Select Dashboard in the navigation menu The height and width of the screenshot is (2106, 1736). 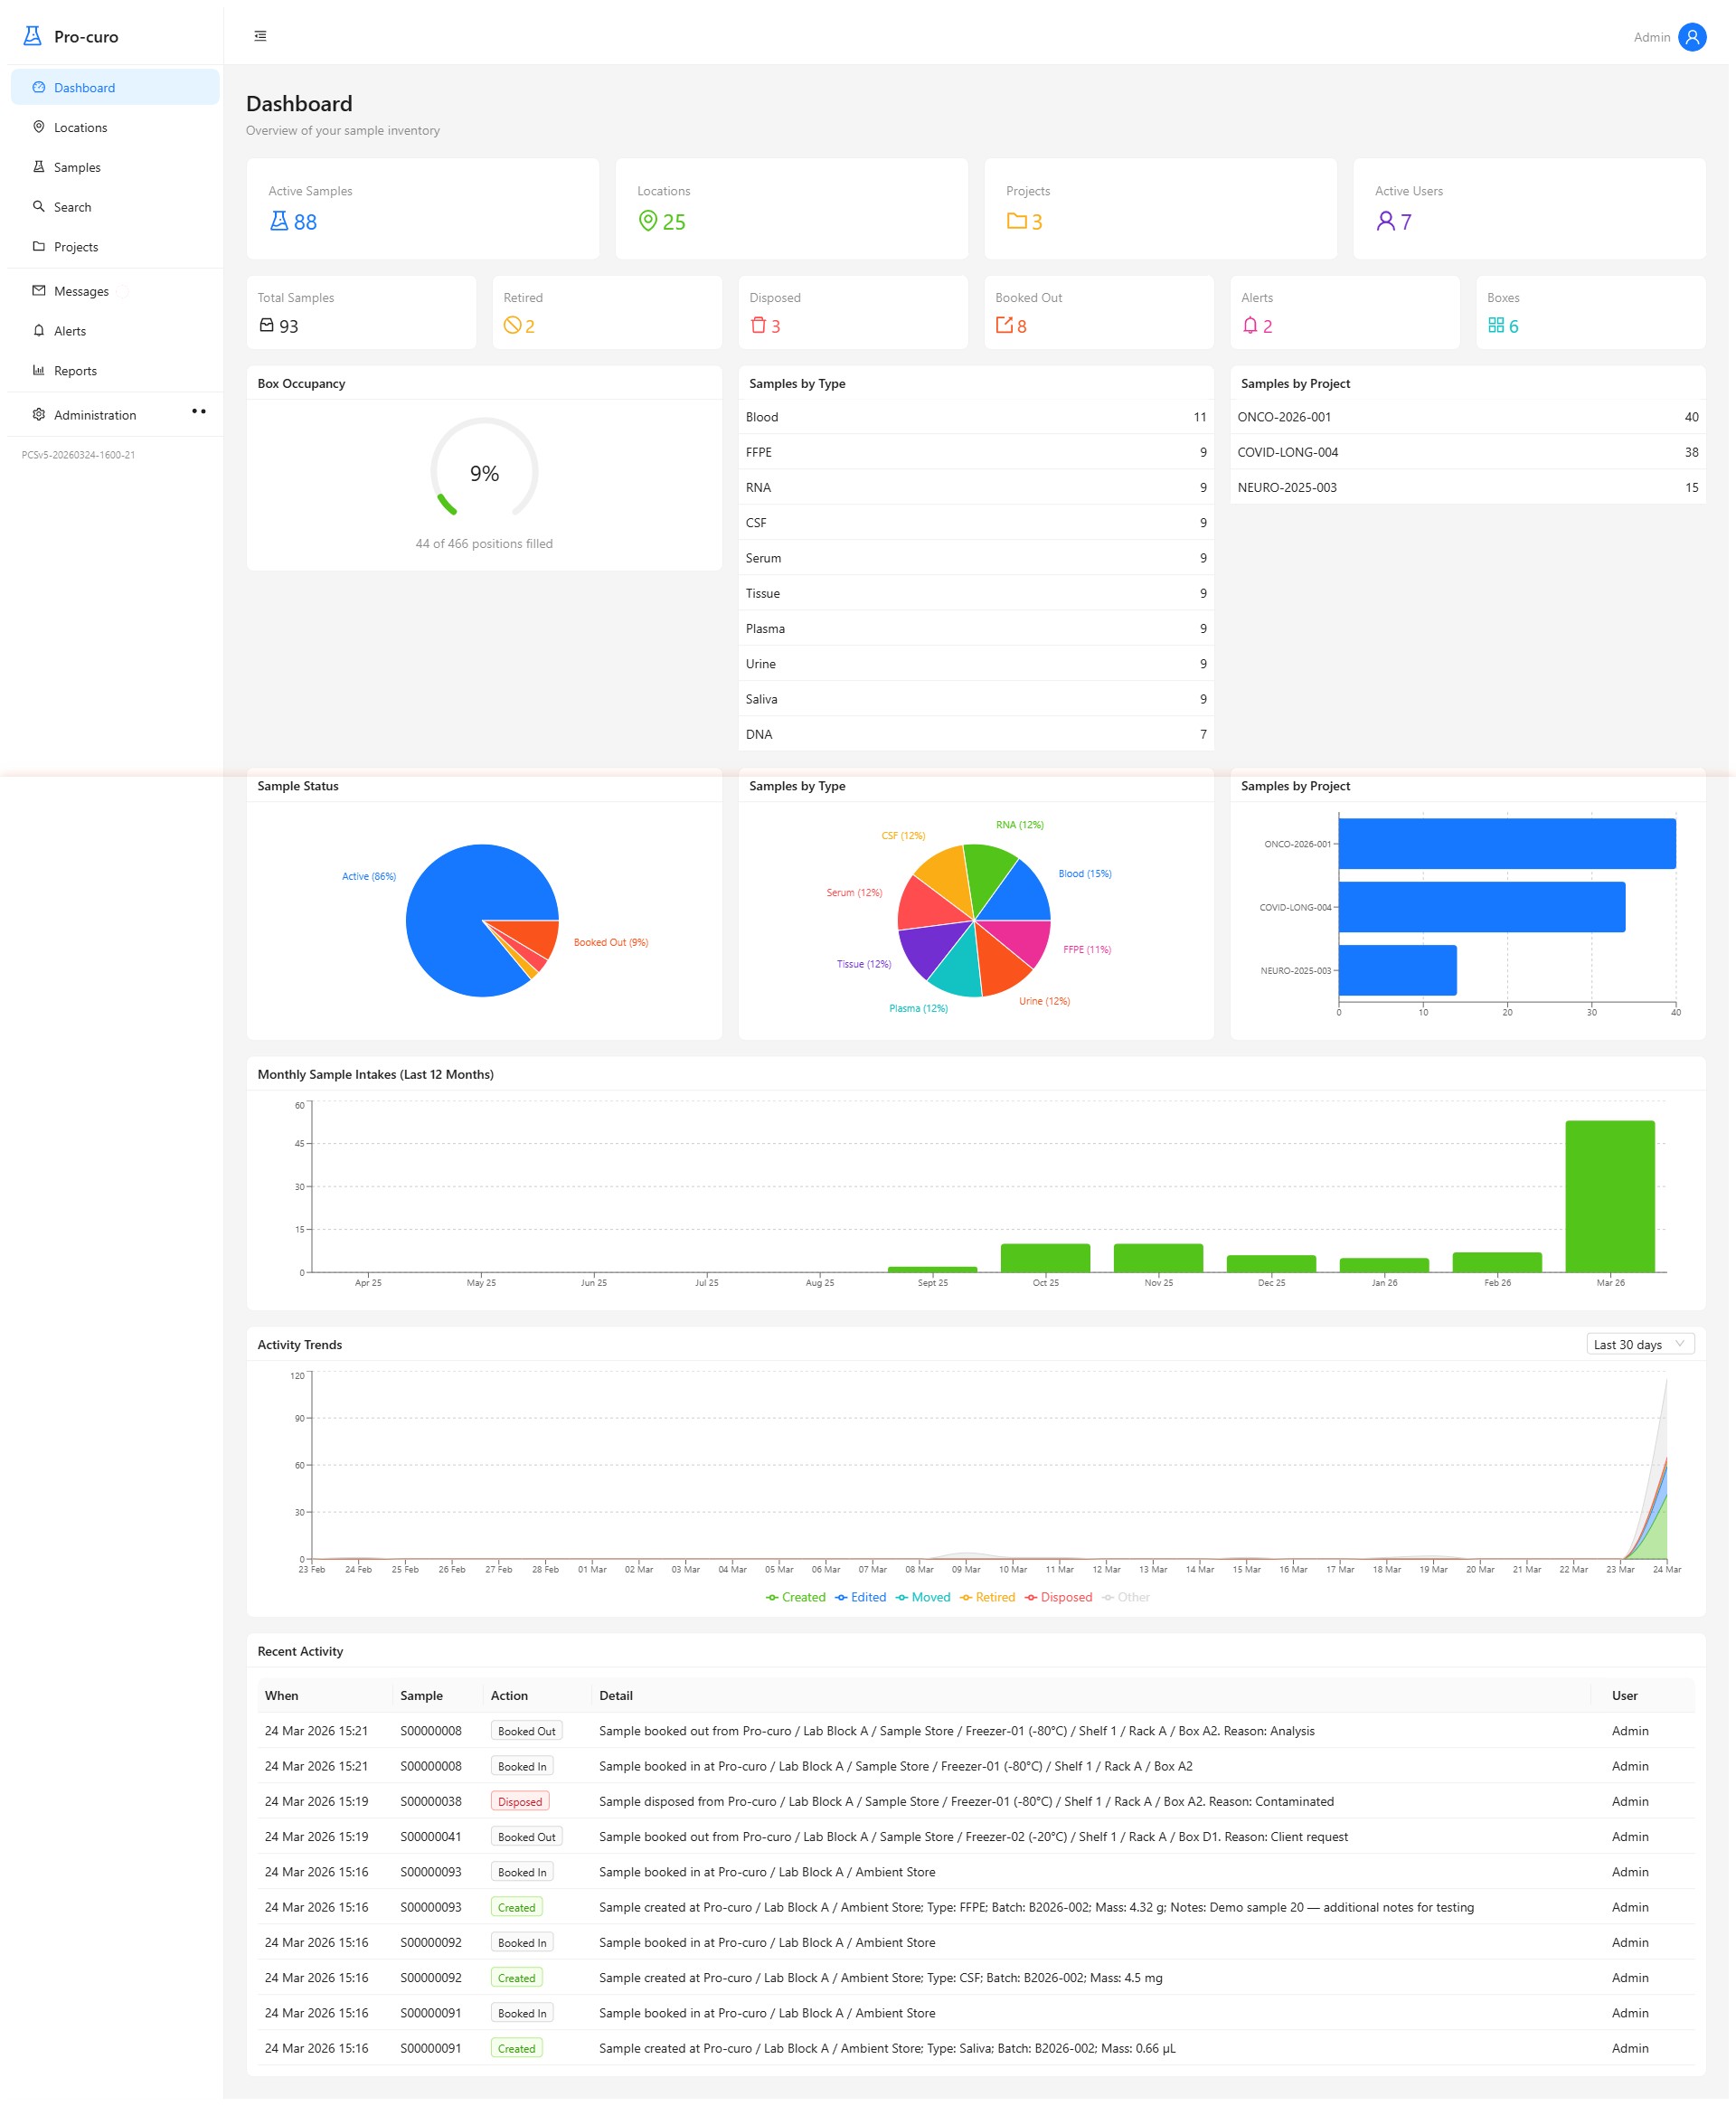click(x=85, y=87)
